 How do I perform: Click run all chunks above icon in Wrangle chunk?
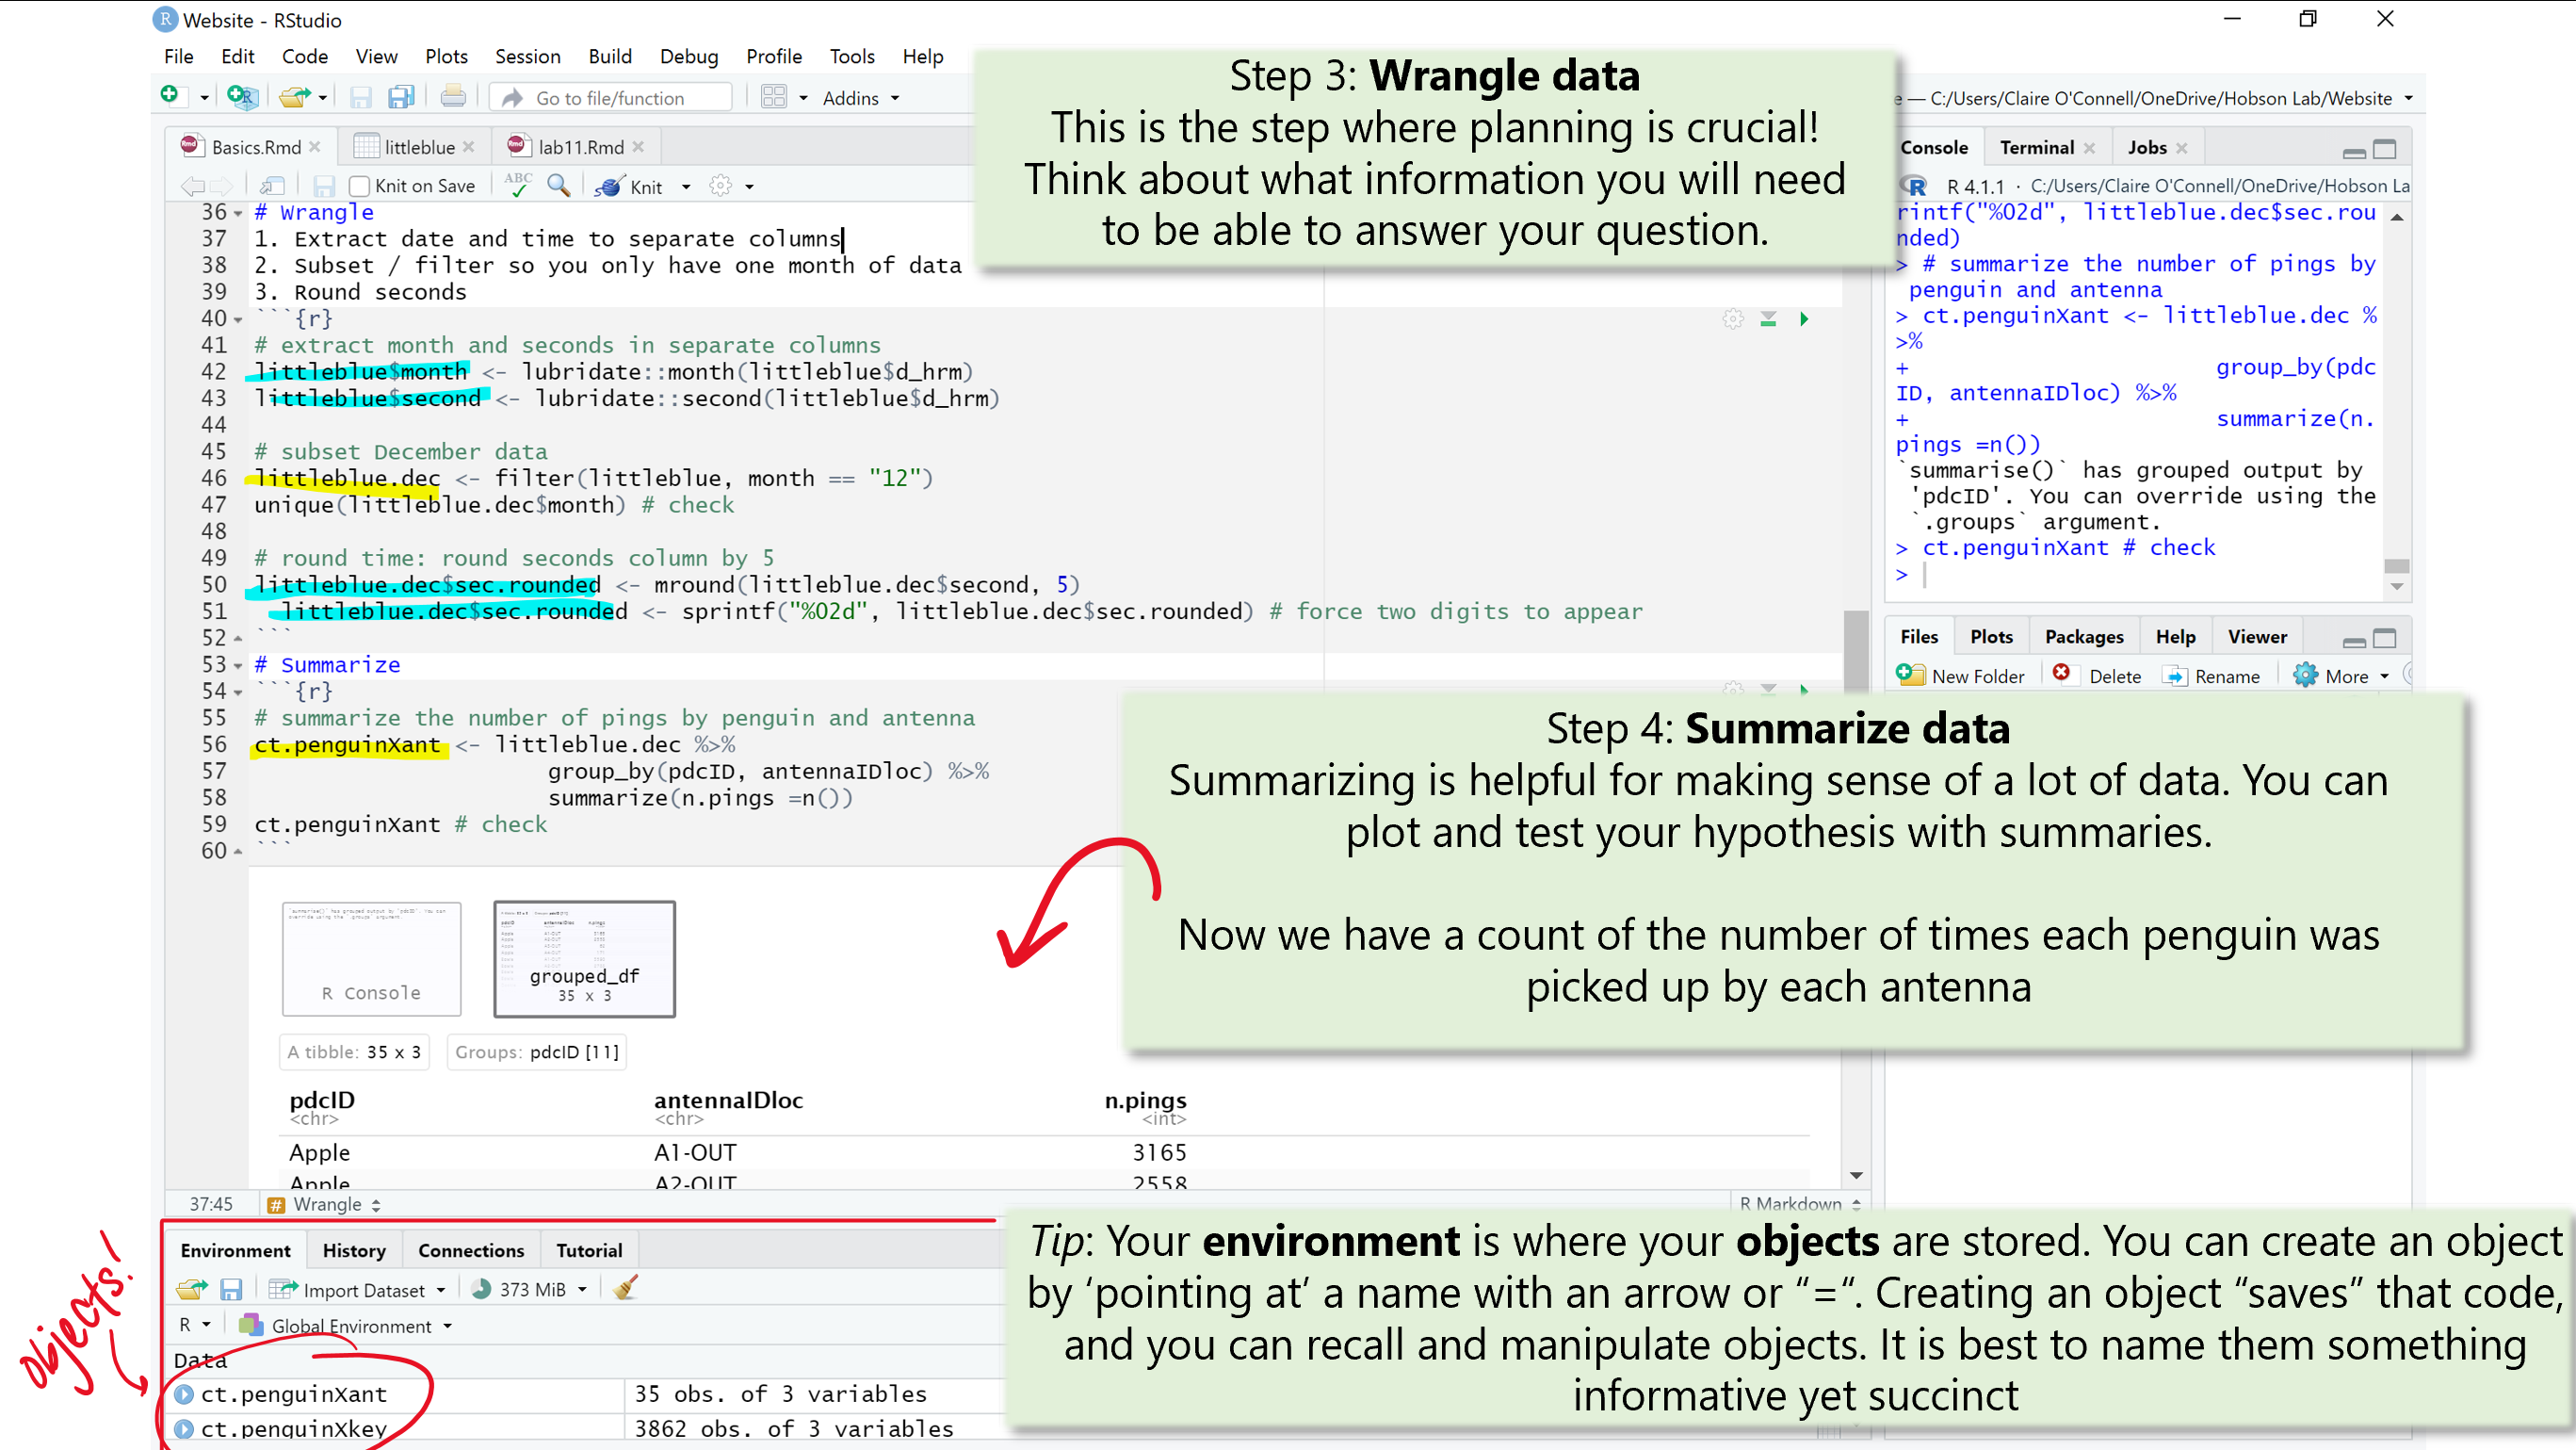pos(1768,319)
